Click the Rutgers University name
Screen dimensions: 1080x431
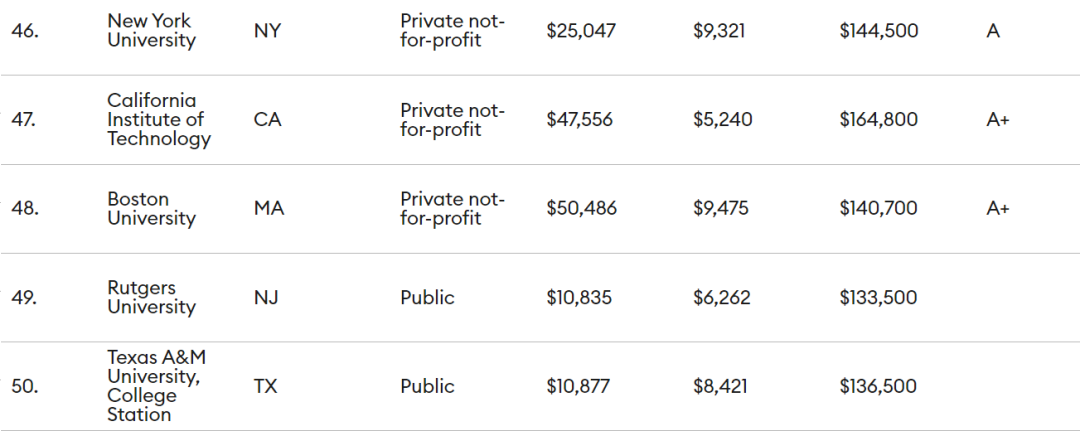pos(151,298)
